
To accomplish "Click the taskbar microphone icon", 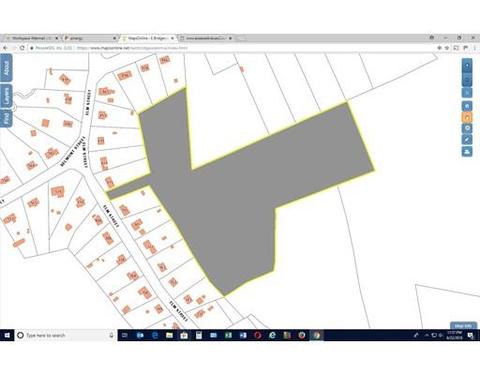I will click(111, 335).
